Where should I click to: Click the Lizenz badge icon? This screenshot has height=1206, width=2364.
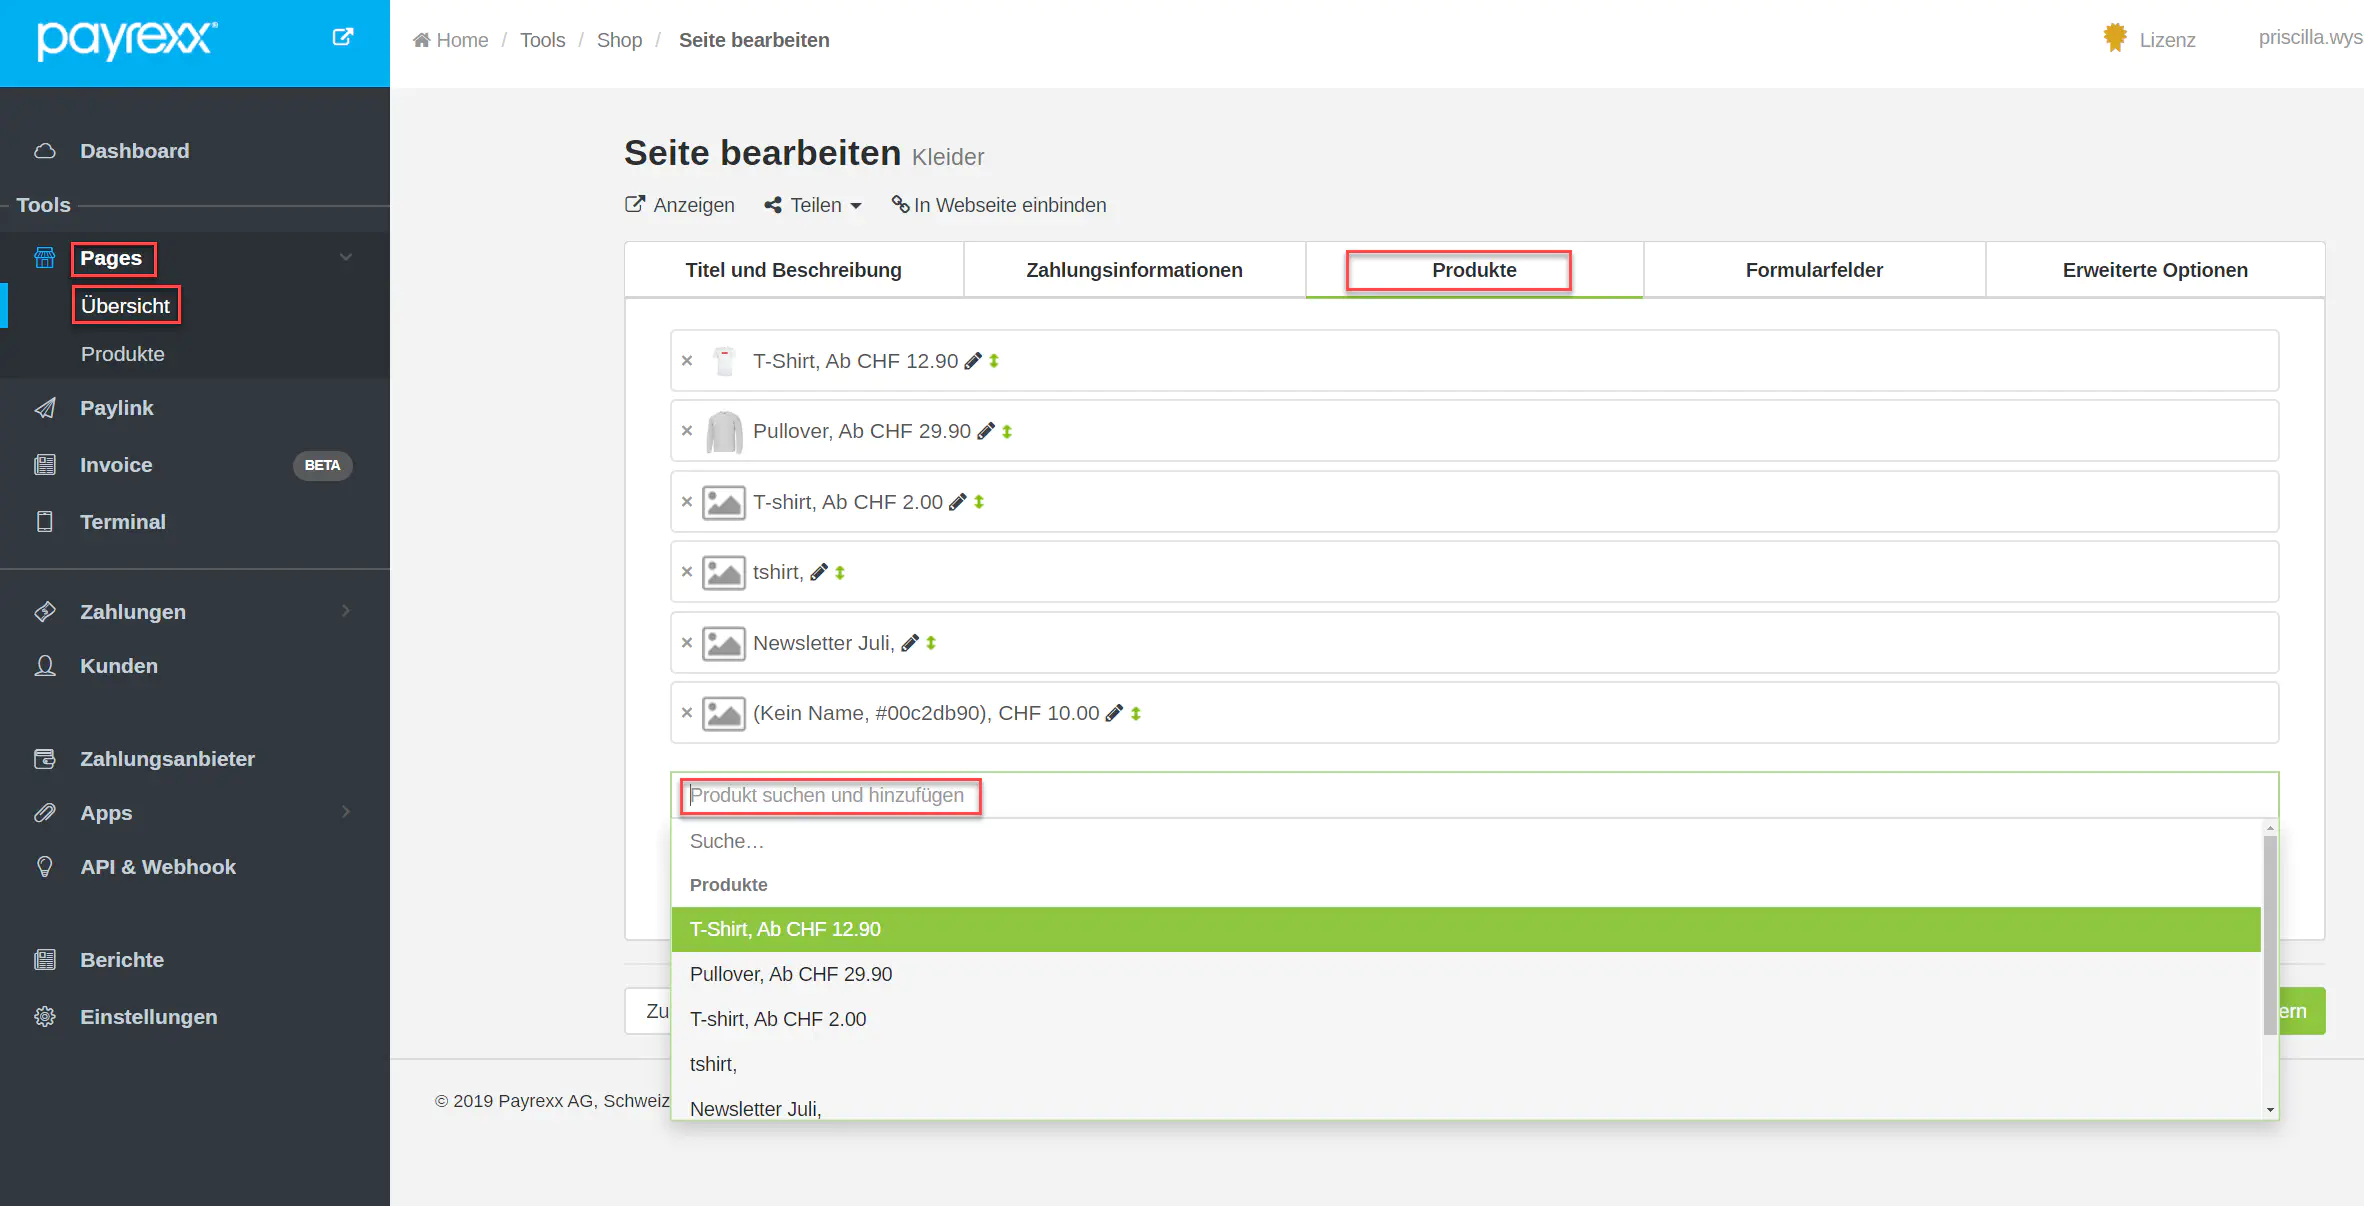coord(2115,38)
